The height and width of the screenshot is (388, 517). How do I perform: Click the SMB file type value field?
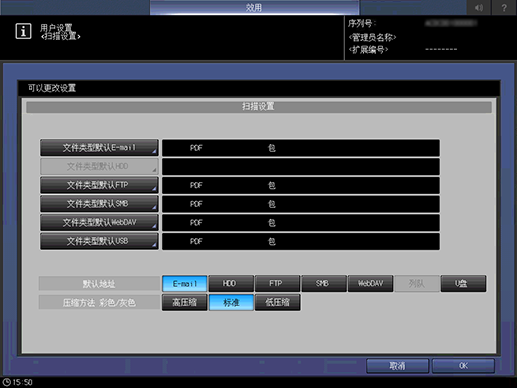pyautogui.click(x=301, y=204)
